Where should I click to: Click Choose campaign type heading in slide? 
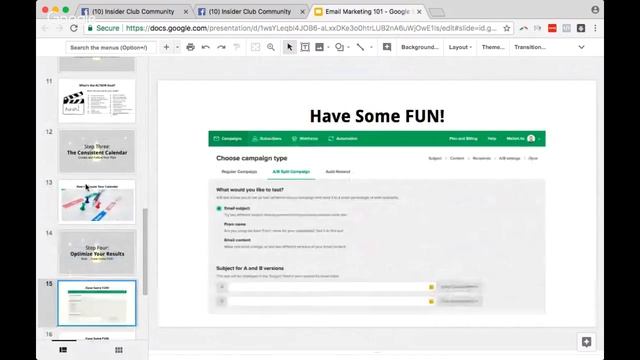[252, 158]
